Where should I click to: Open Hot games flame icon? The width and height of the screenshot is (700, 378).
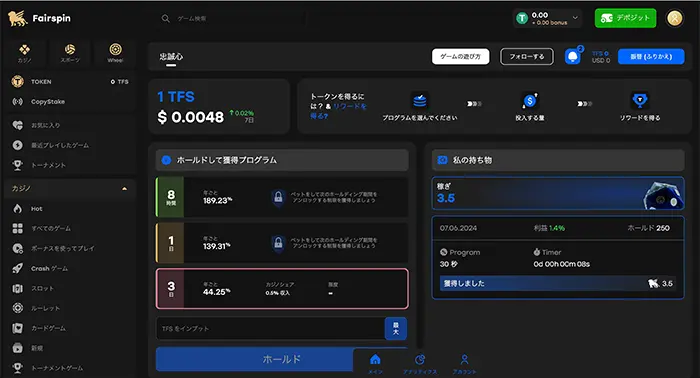pyautogui.click(x=17, y=208)
